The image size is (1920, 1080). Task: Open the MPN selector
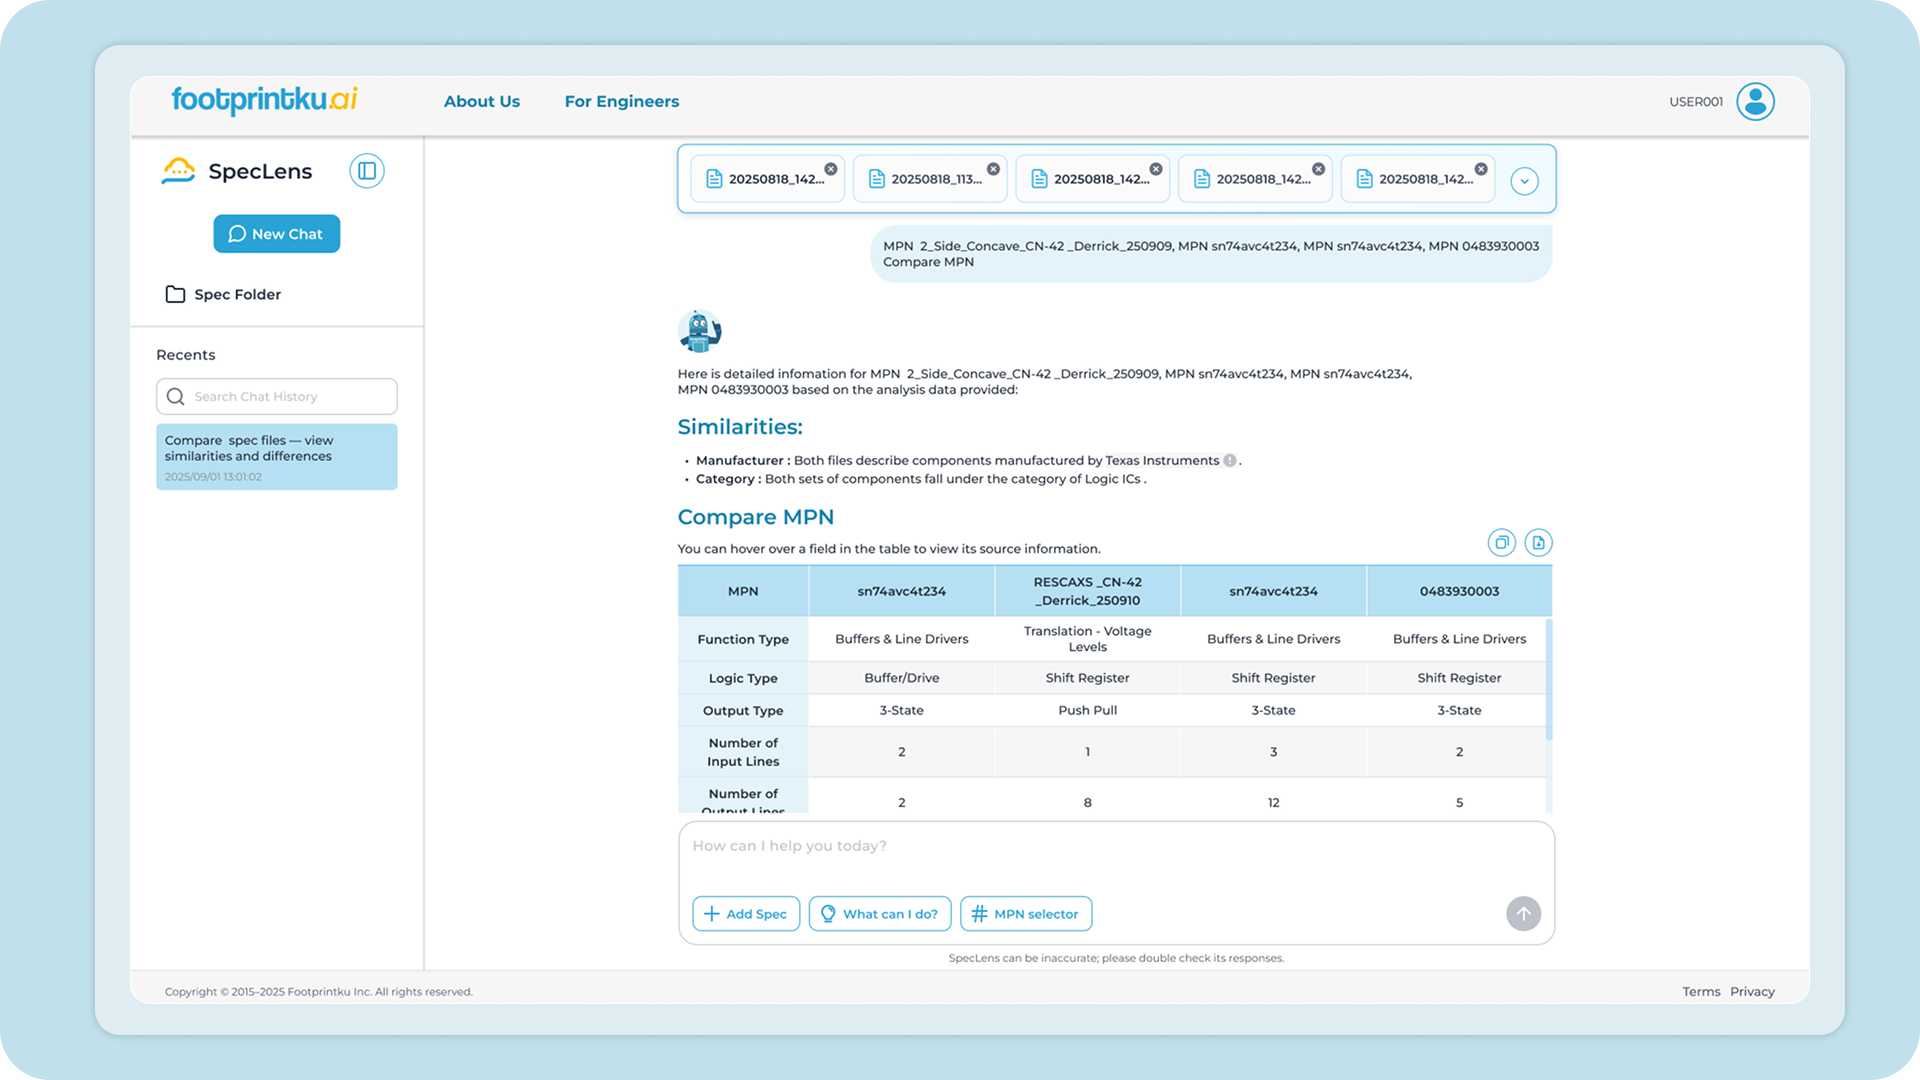pyautogui.click(x=1026, y=914)
